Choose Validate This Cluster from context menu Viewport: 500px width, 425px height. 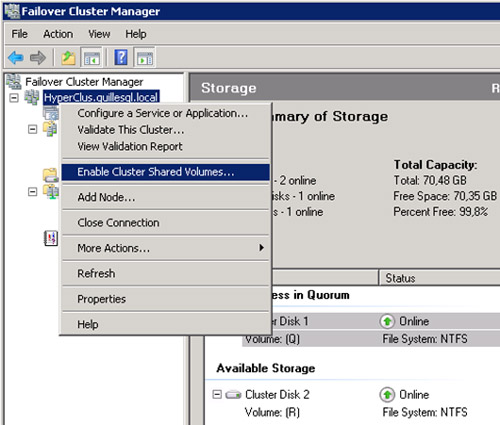tap(166, 130)
